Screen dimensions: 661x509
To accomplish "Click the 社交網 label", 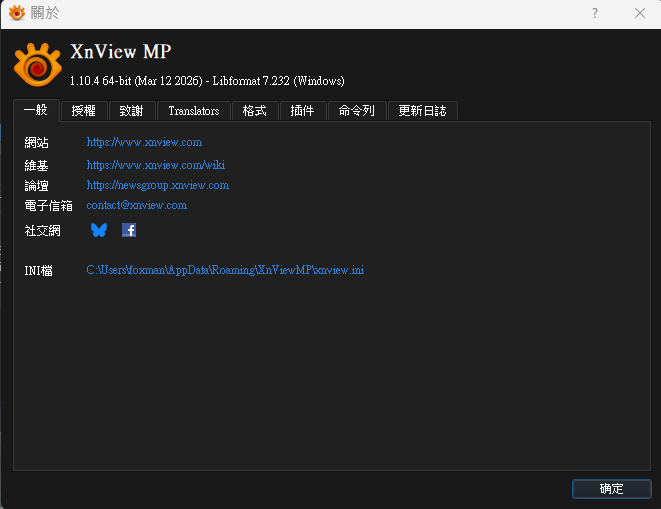I will coord(42,231).
